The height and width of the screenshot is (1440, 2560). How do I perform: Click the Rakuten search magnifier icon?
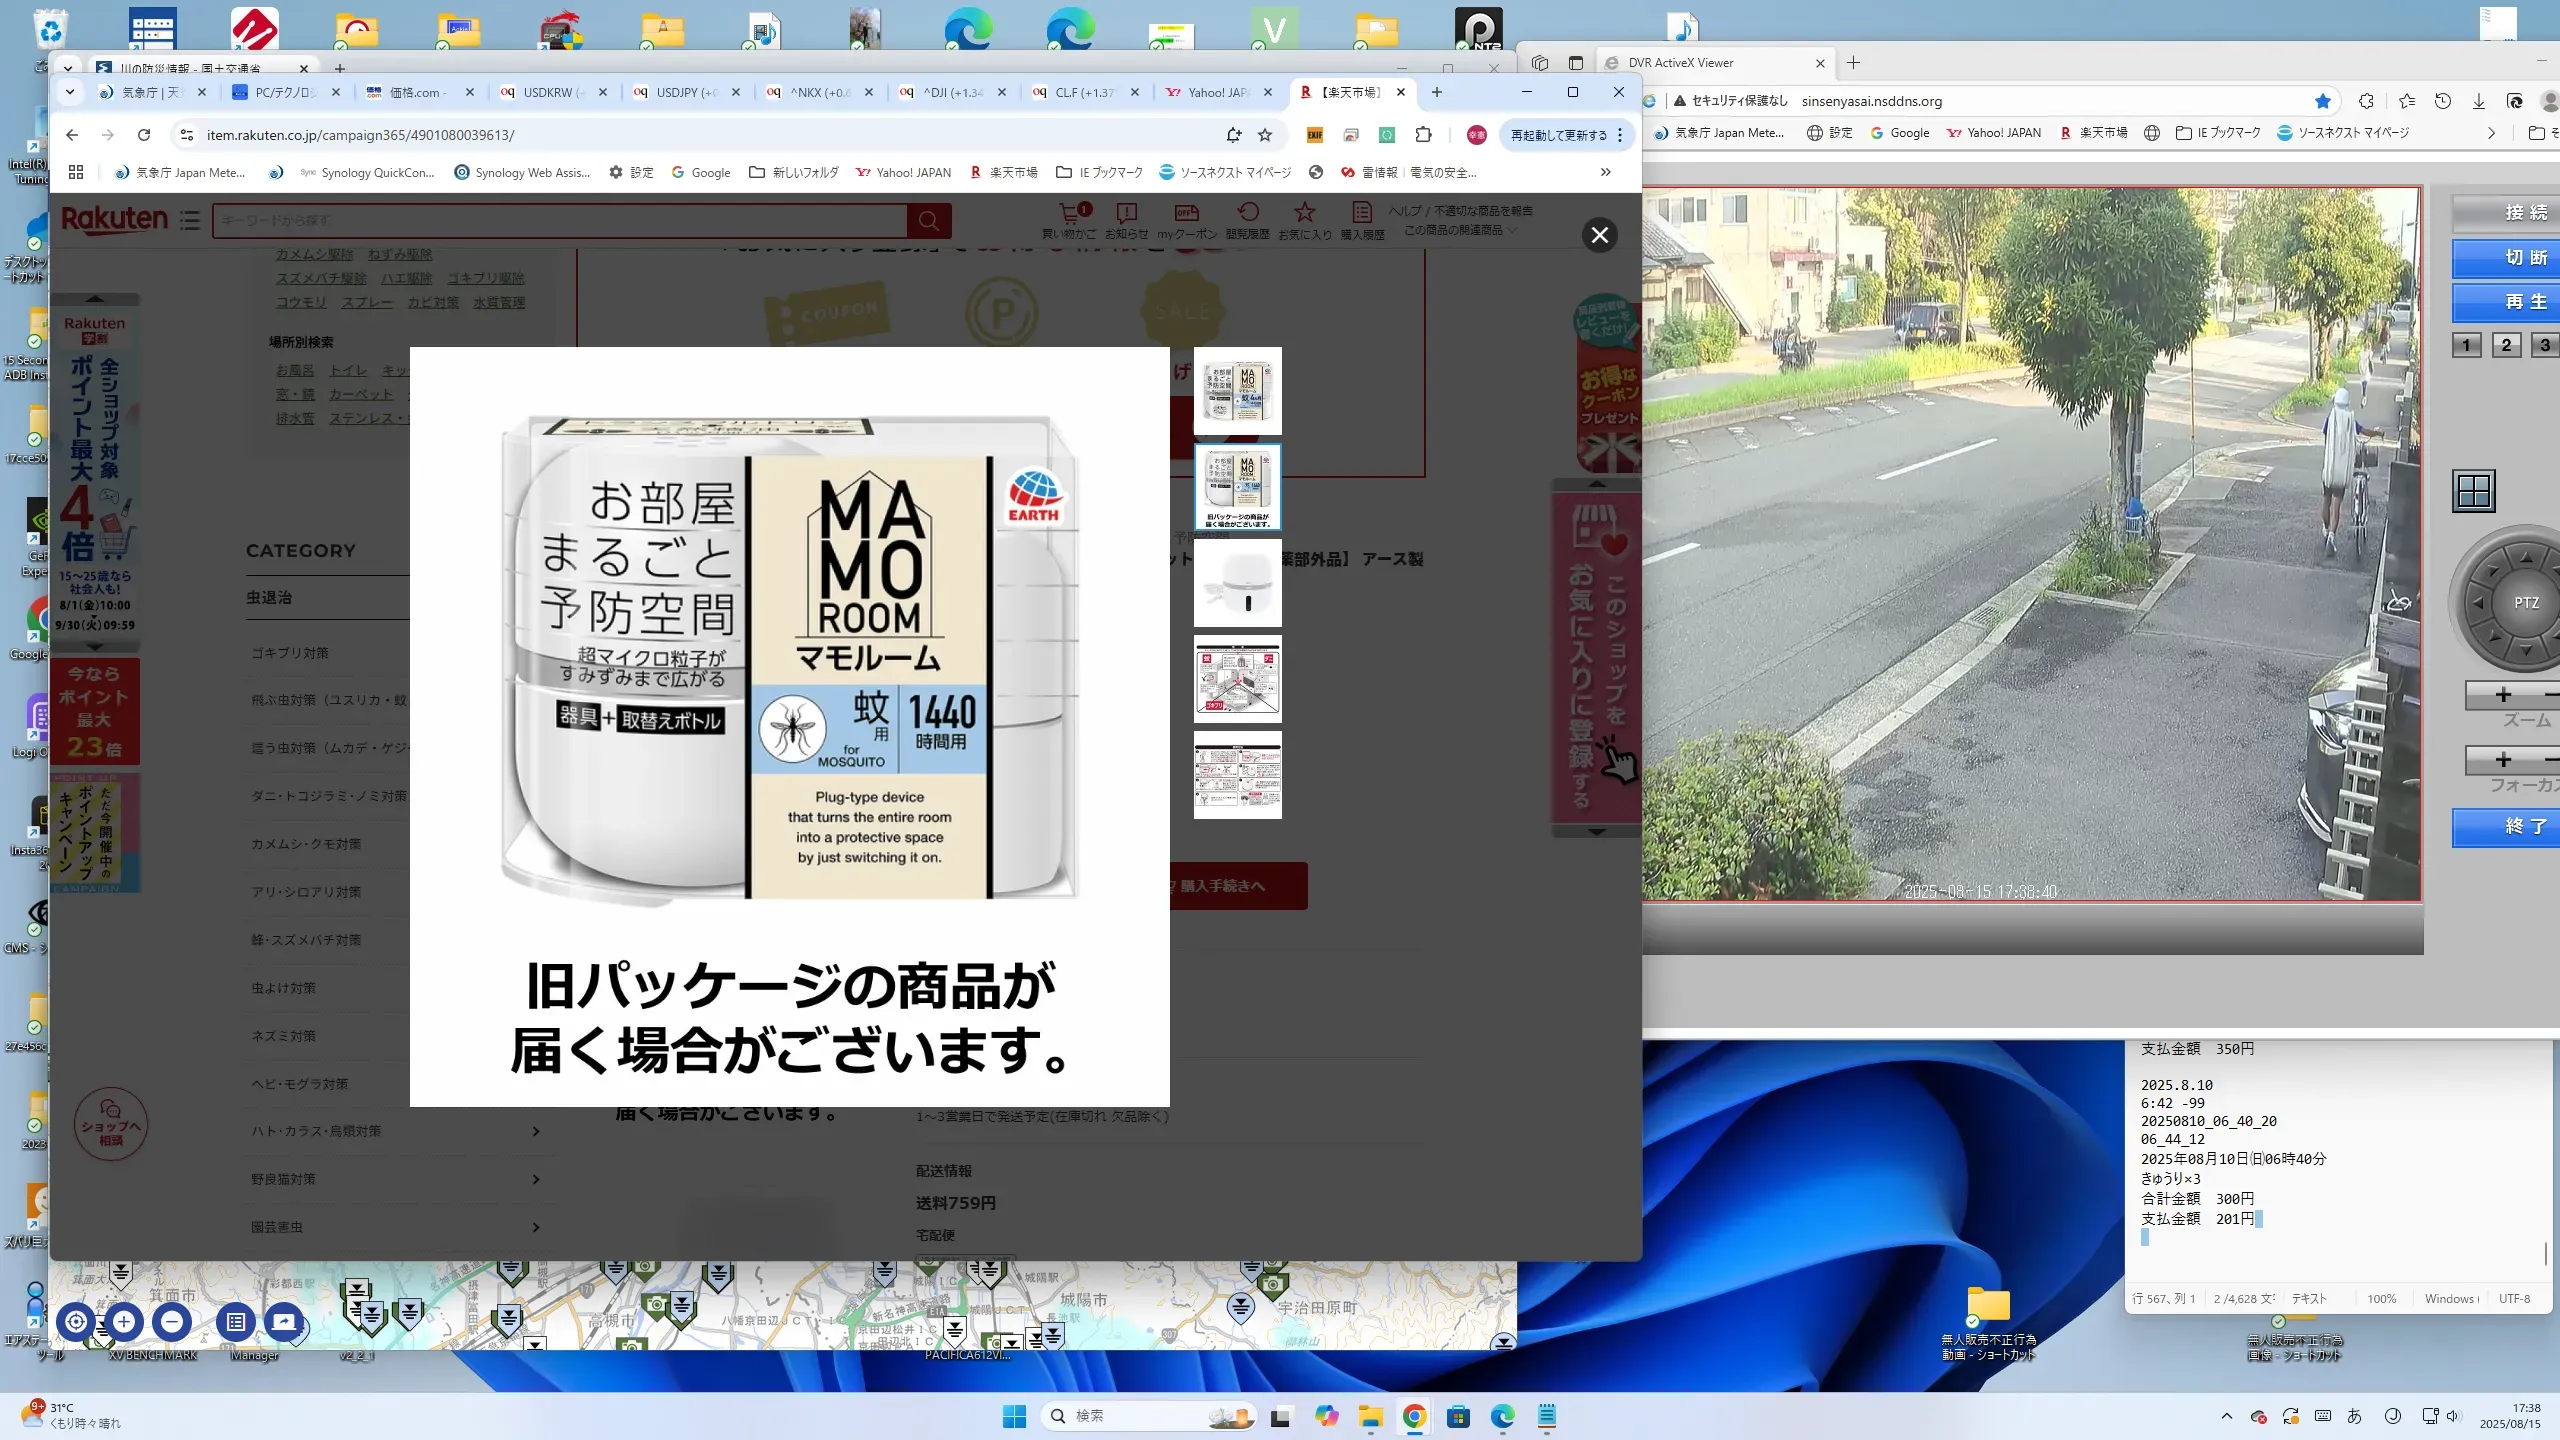click(x=928, y=221)
